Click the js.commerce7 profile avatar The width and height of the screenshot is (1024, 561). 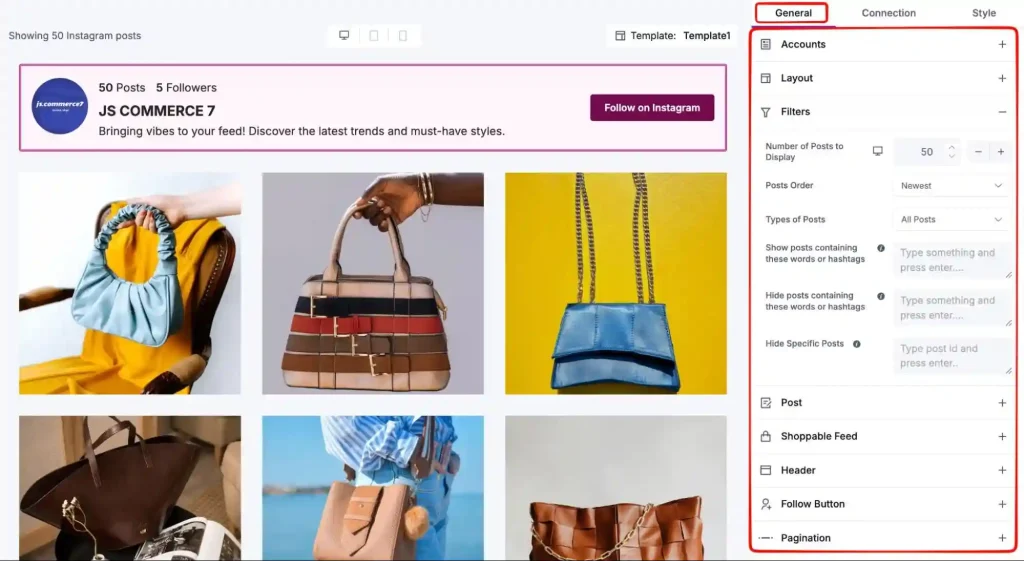59,106
